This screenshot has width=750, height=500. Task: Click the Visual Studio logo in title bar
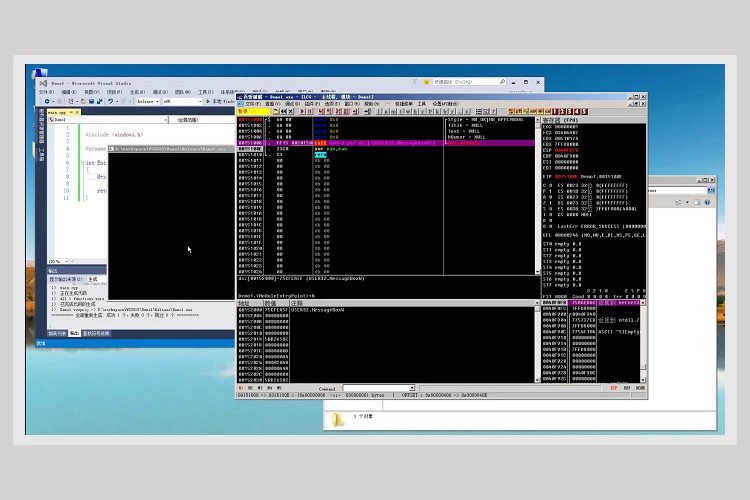click(41, 82)
